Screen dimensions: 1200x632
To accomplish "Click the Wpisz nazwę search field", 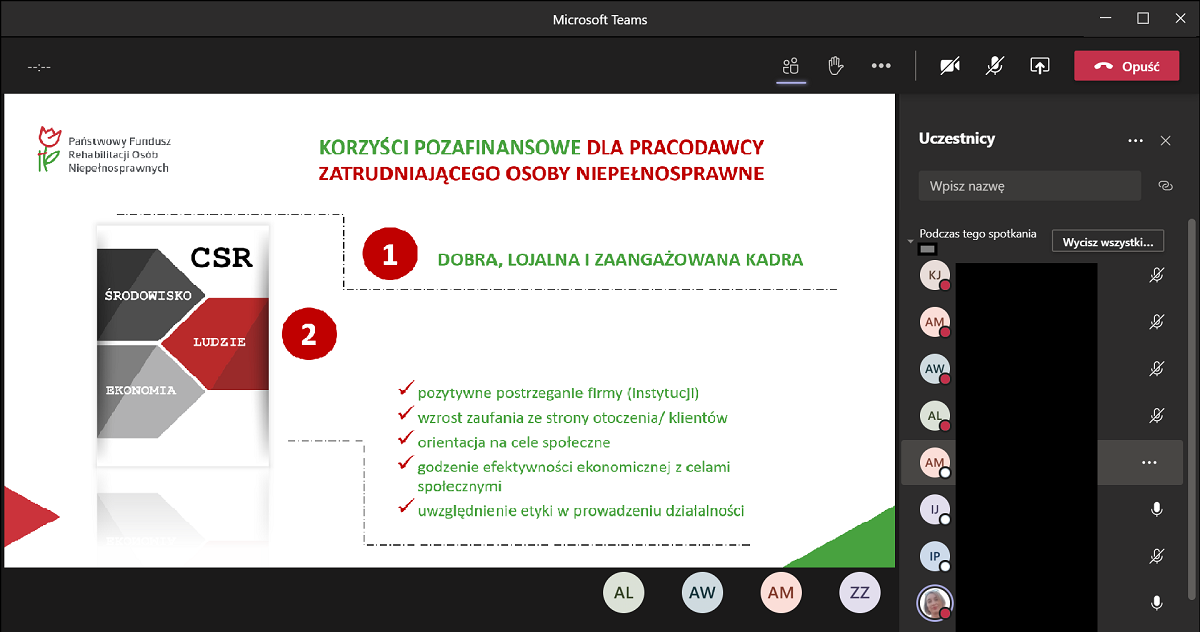I will [1029, 186].
